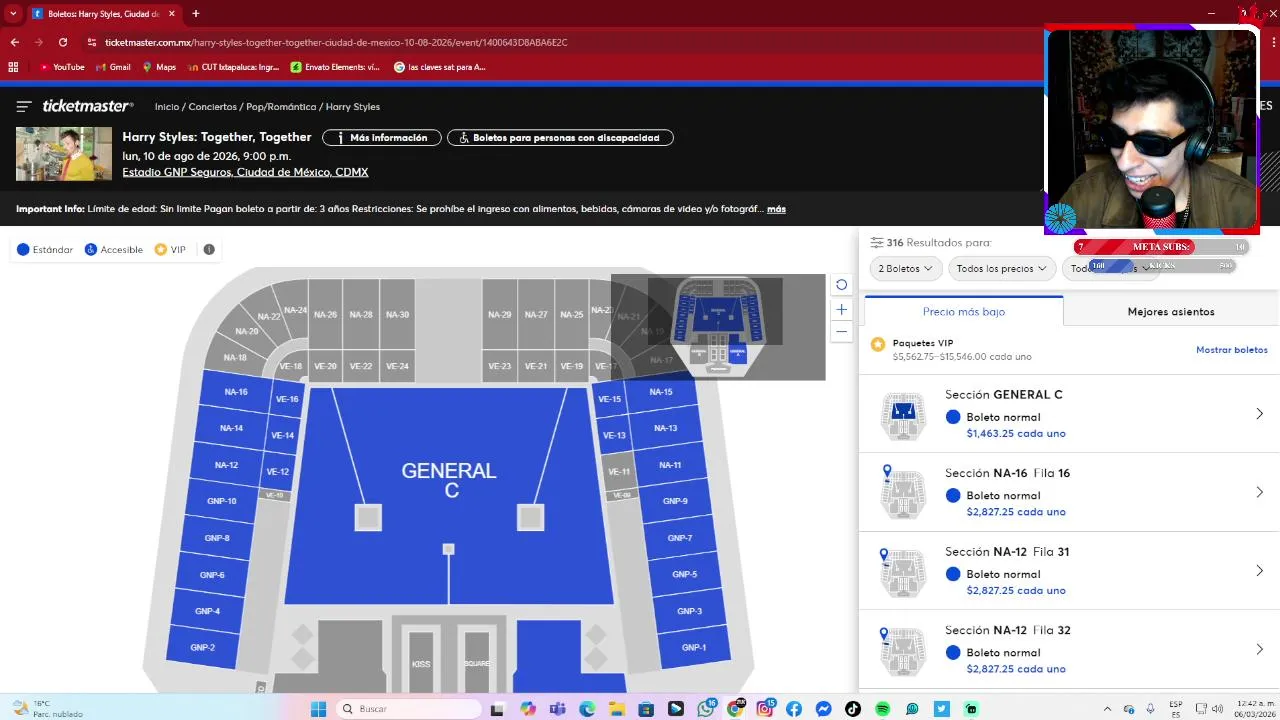Image resolution: width=1280 pixels, height=720 pixels.
Task: Open the map legend info icon
Action: pyautogui.click(x=209, y=250)
